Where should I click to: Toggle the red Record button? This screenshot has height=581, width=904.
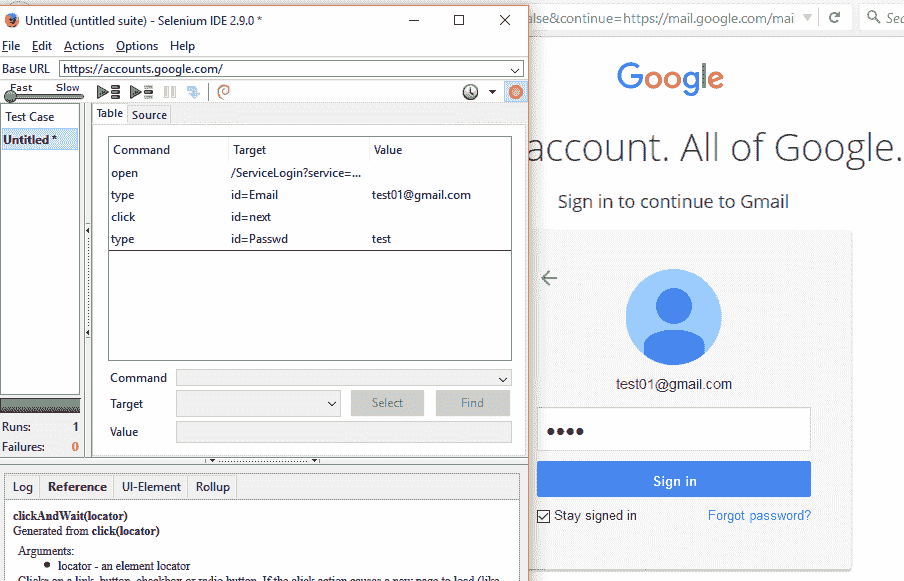(515, 92)
